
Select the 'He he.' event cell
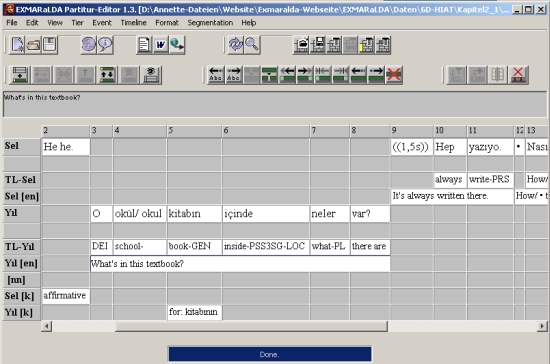(66, 147)
